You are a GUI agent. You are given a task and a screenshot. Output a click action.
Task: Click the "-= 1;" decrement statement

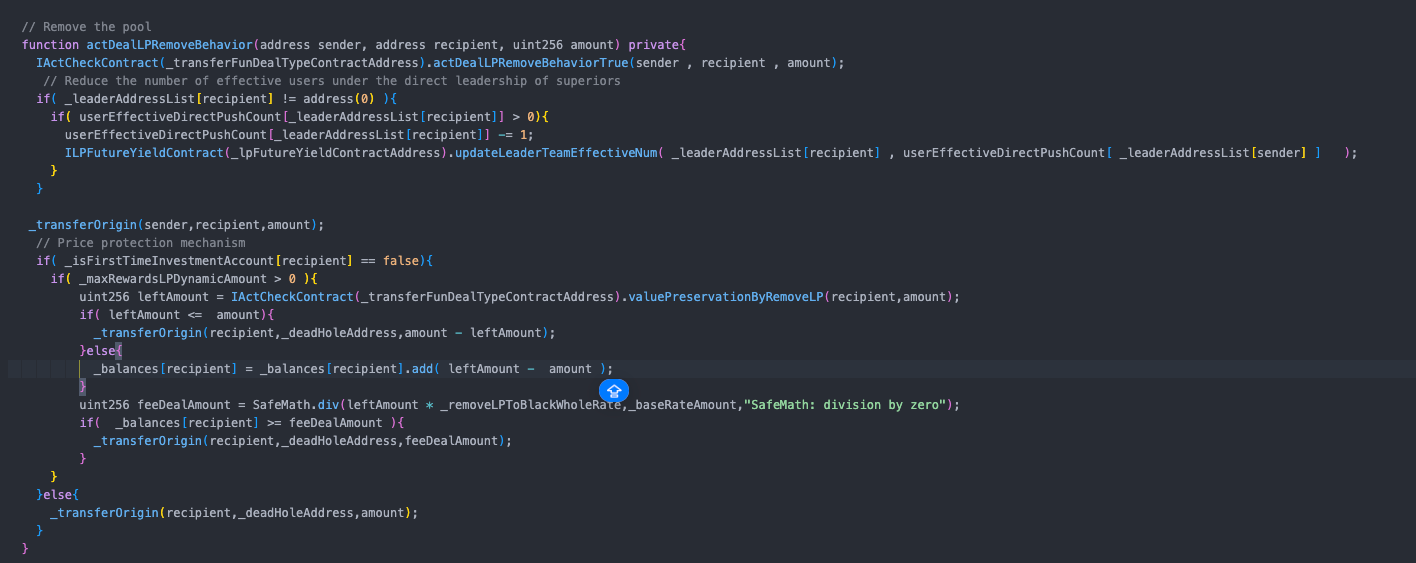coord(515,135)
